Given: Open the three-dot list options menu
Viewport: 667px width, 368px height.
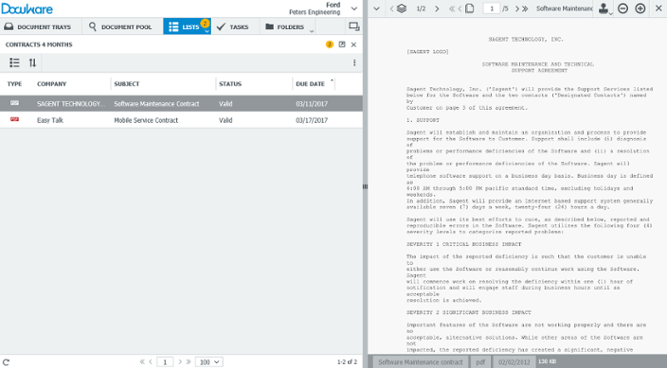Looking at the screenshot, I should coord(354,63).
